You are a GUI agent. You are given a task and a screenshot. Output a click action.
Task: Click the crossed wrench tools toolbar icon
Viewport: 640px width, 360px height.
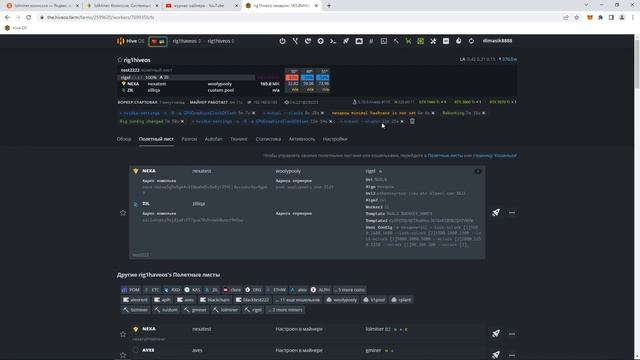pos(433,41)
